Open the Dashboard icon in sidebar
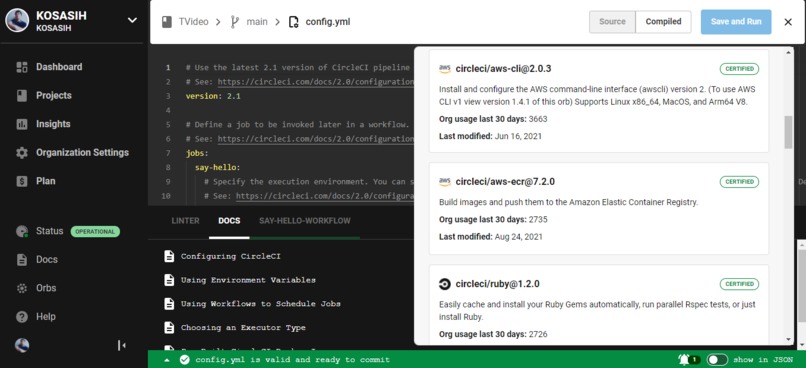 click(22, 67)
